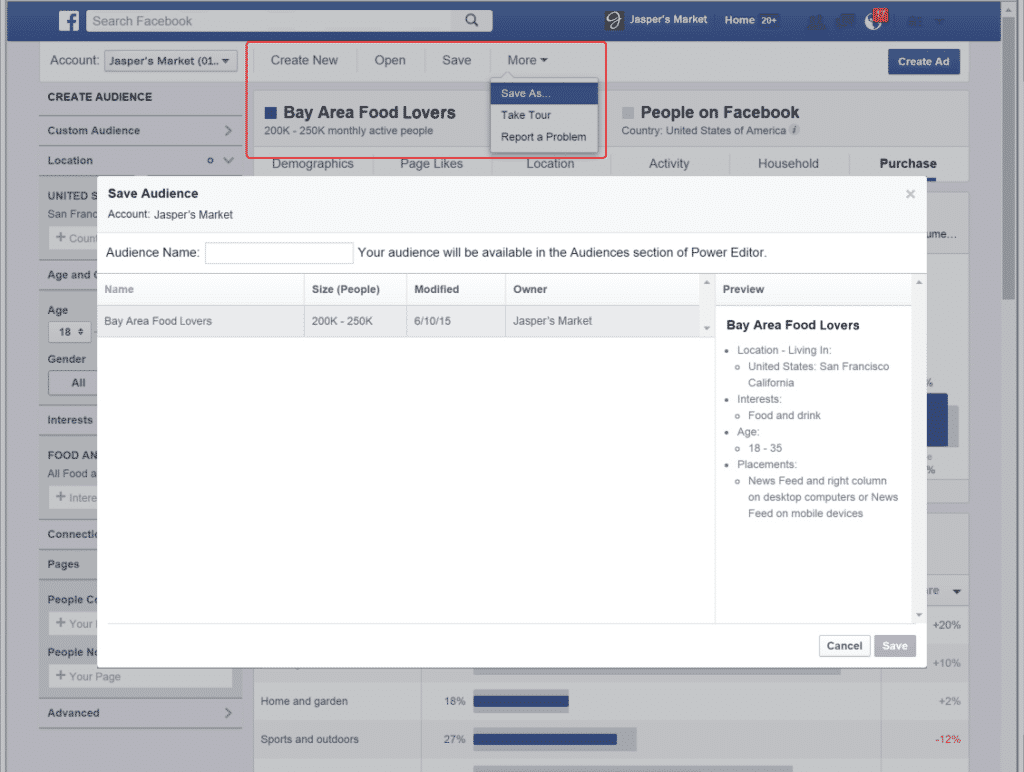
Task: Click Save button in Save Audience dialog
Action: [x=895, y=646]
